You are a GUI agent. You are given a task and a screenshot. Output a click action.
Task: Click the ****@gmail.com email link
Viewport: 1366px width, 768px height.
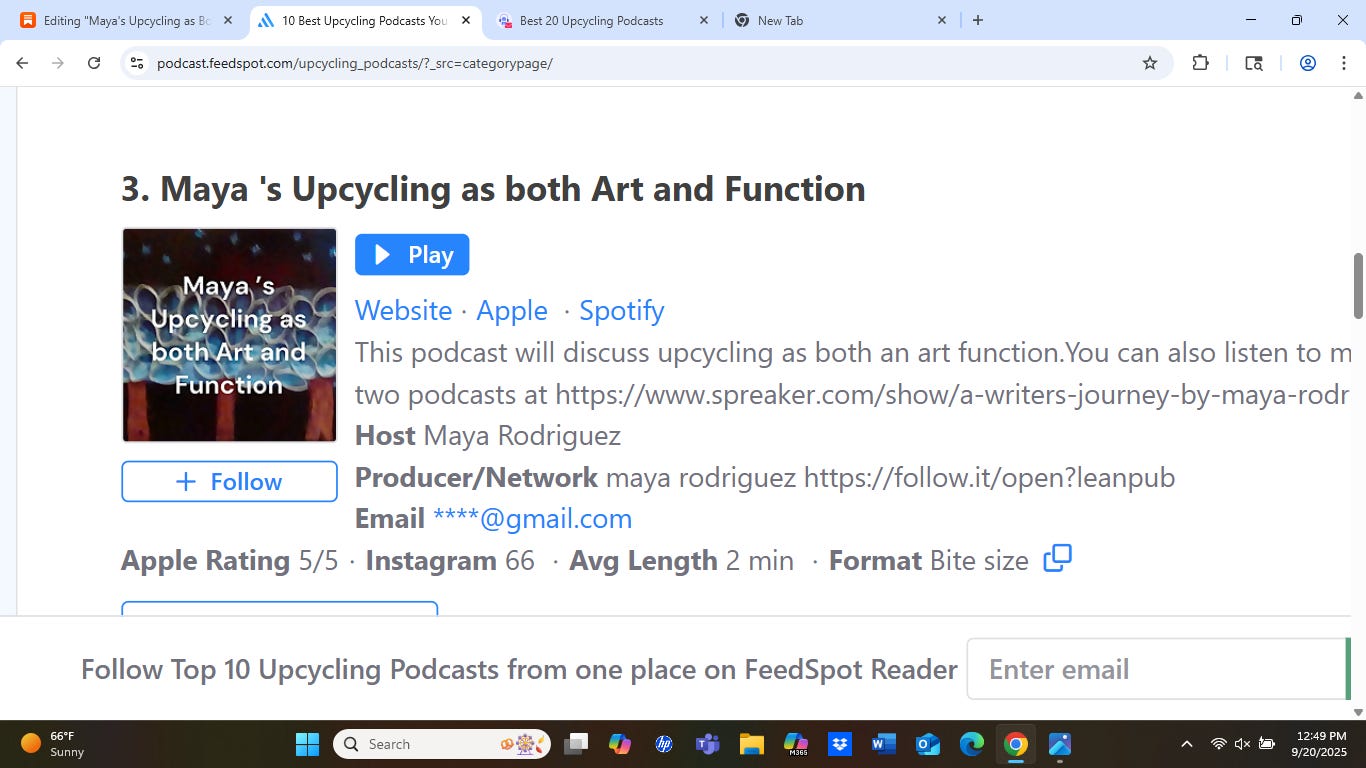(532, 518)
